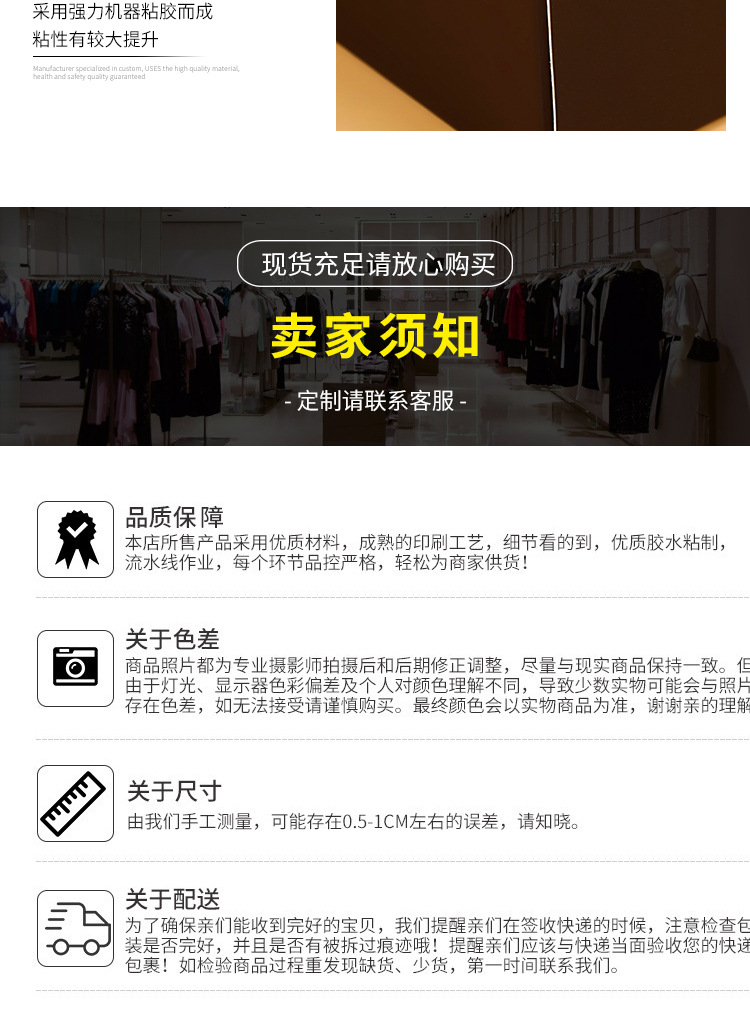Click the ruler icon beside 关于尺寸

tap(76, 804)
